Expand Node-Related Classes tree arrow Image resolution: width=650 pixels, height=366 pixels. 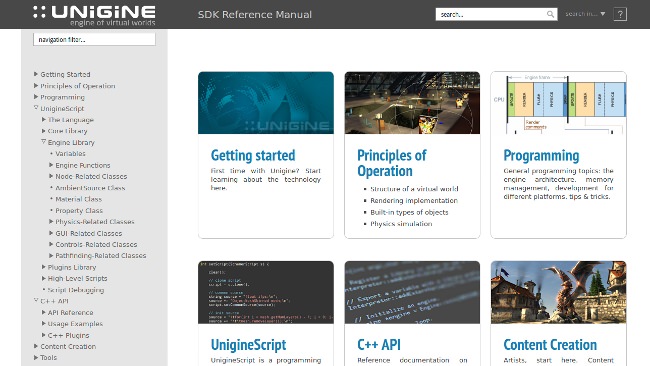(51, 176)
